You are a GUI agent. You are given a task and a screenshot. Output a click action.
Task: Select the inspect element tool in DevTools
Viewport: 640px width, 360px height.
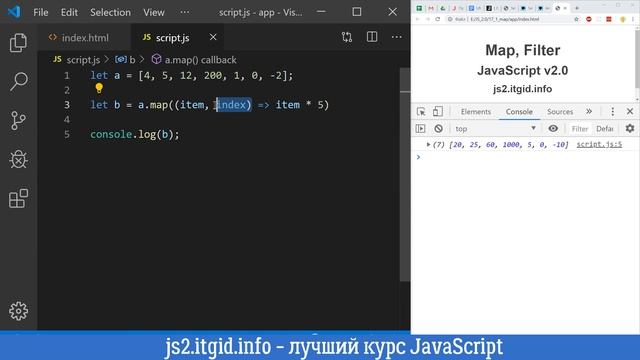(421, 111)
